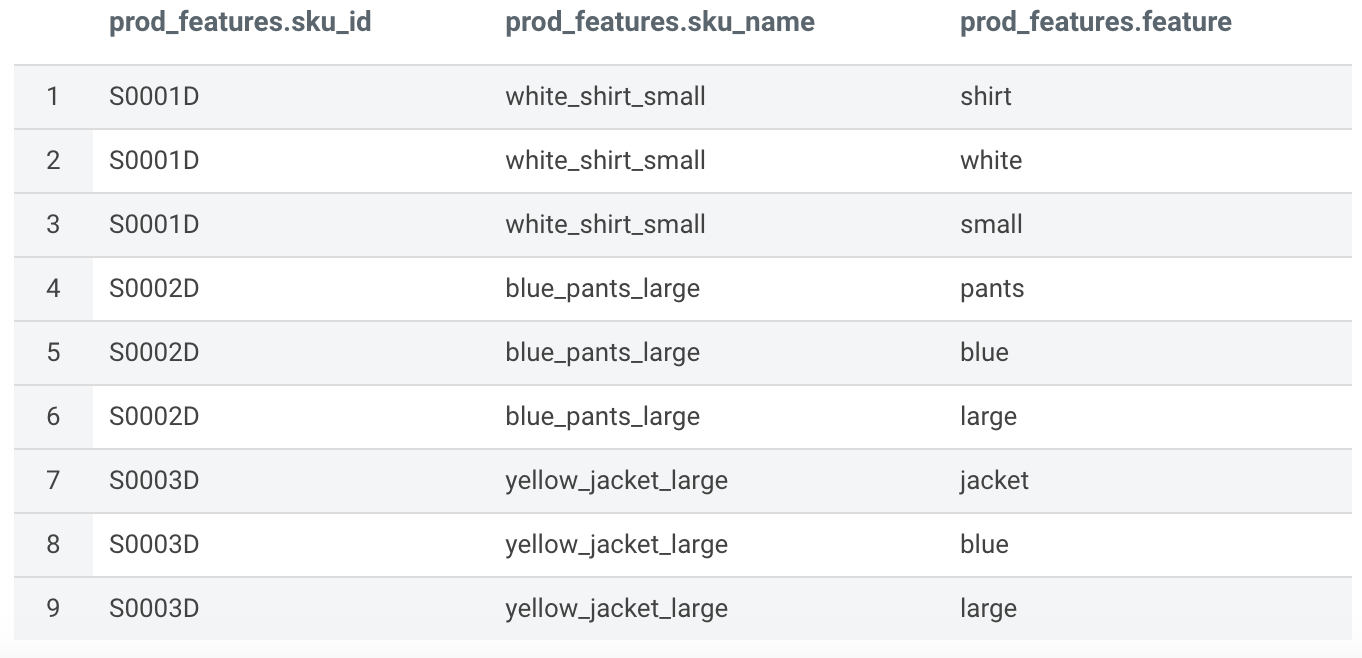Click the 'pants' feature cell
The width and height of the screenshot is (1362, 658).
click(x=992, y=289)
